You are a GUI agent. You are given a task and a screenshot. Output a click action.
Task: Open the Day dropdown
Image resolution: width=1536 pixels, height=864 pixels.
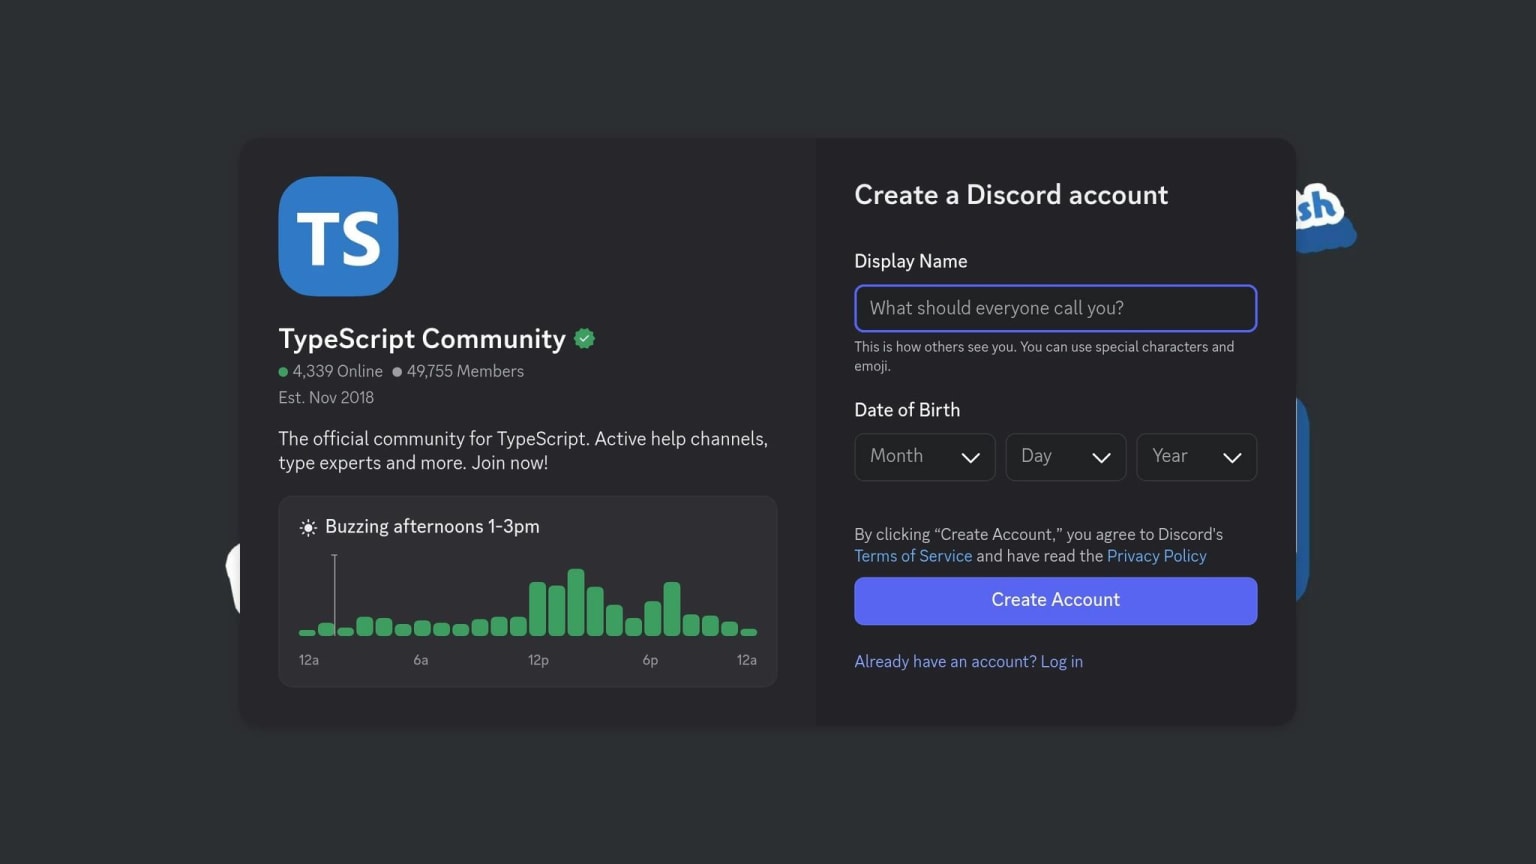pos(1066,457)
